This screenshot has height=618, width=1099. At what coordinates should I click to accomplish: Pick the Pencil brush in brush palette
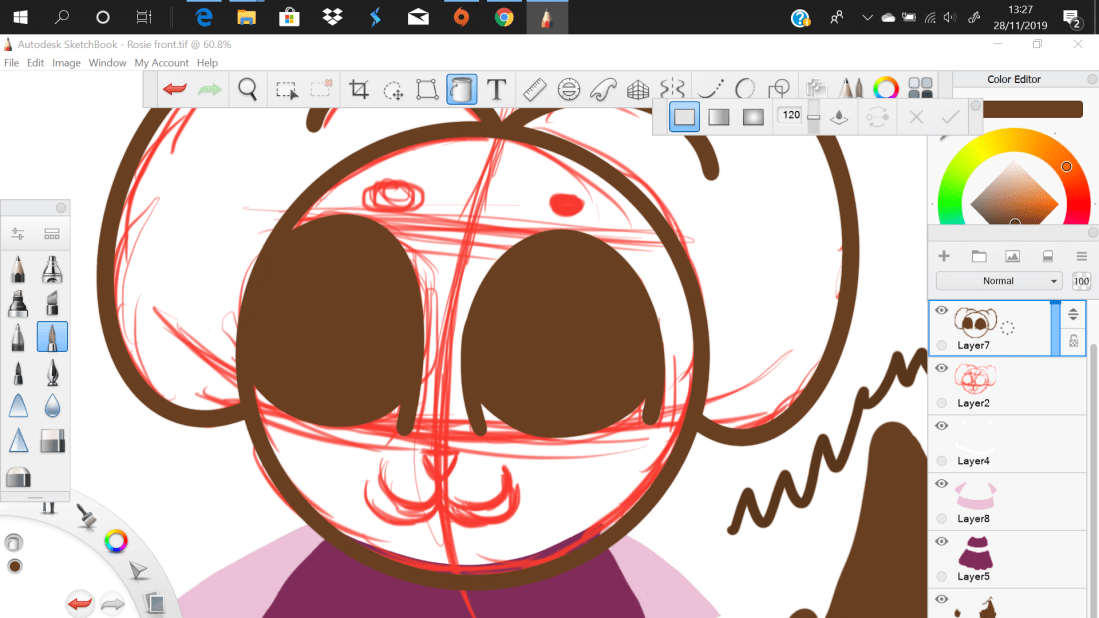(18, 270)
